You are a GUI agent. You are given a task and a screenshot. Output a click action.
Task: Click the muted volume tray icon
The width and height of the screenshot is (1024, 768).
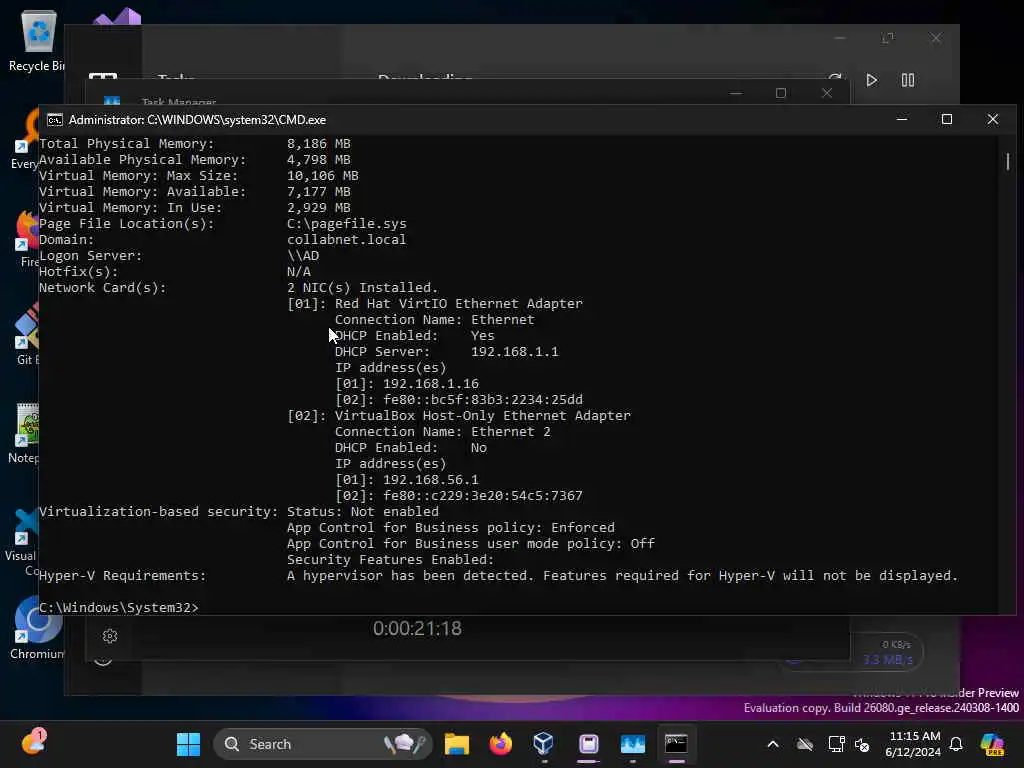pos(862,744)
